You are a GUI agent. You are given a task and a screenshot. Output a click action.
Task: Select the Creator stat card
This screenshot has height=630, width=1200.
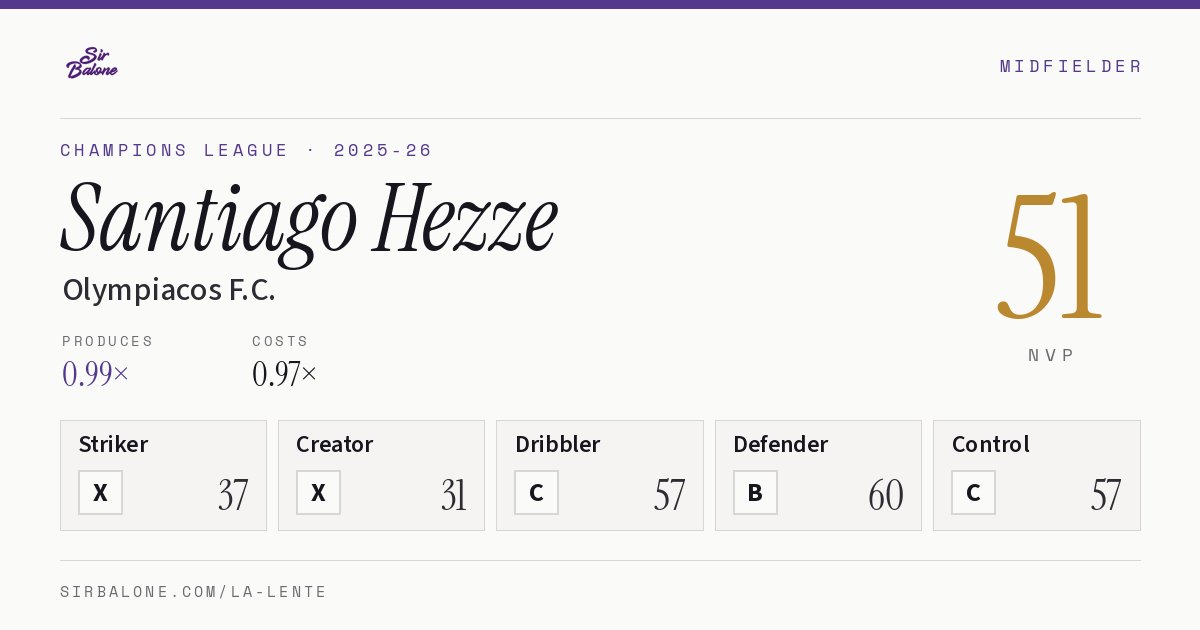click(381, 475)
